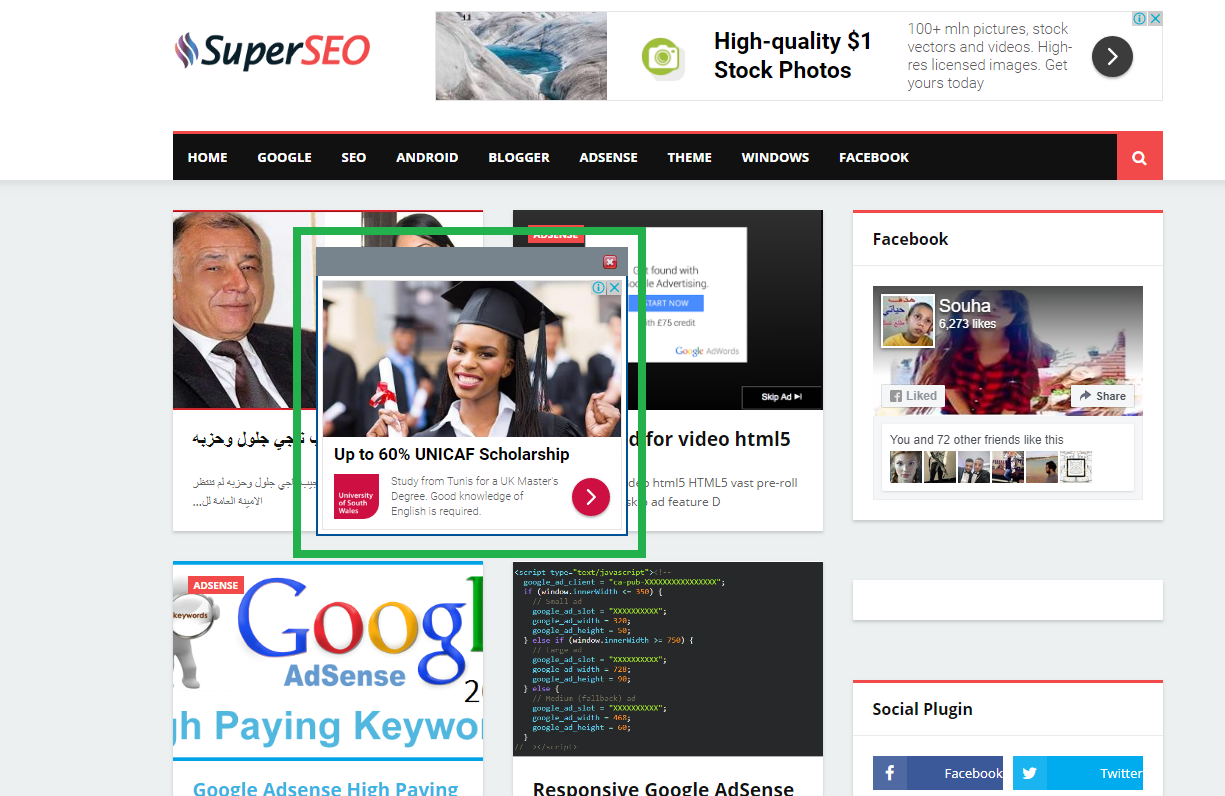1225x796 pixels.
Task: Click the graduate photo in scholarship ad
Action: coord(472,358)
